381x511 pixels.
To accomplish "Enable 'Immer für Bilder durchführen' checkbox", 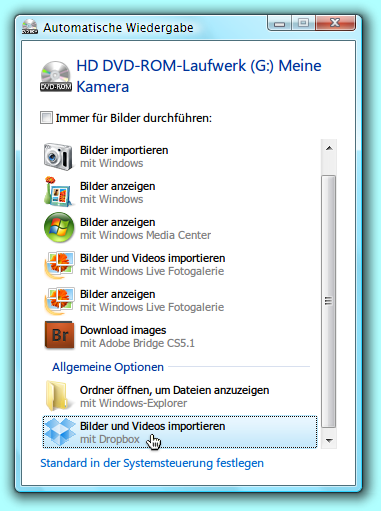I will (x=46, y=118).
